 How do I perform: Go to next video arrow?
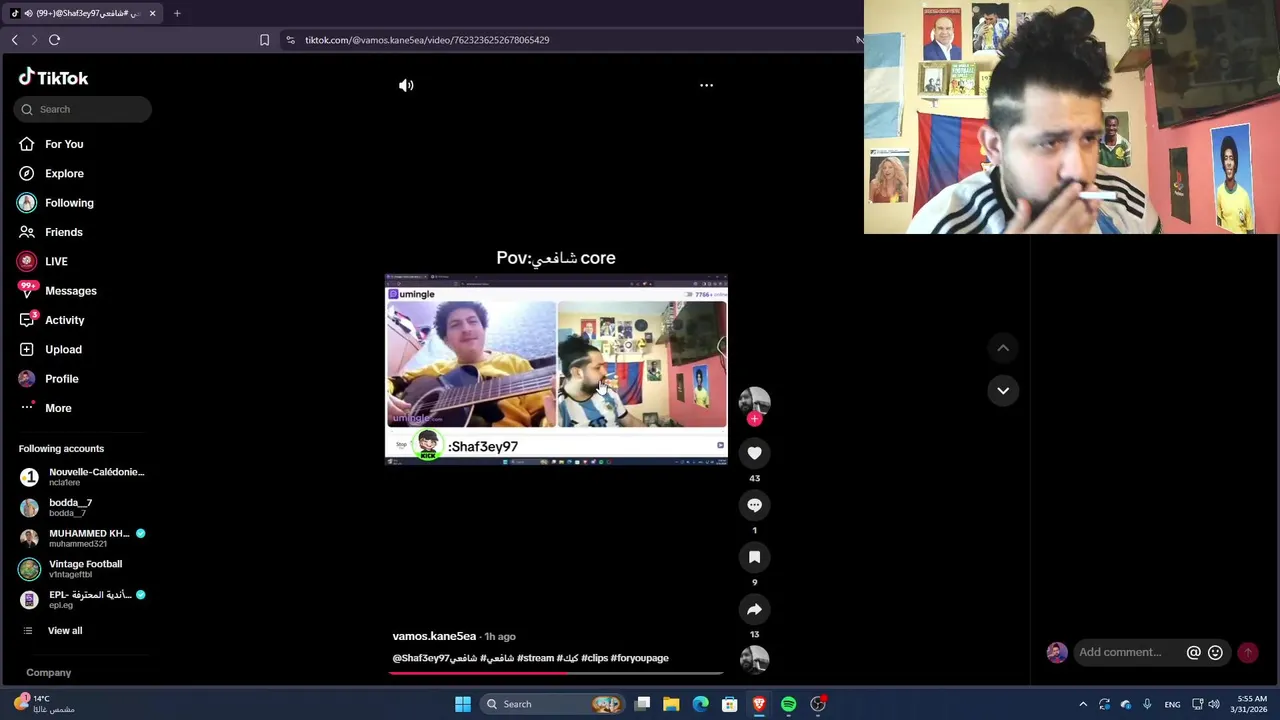[1003, 390]
